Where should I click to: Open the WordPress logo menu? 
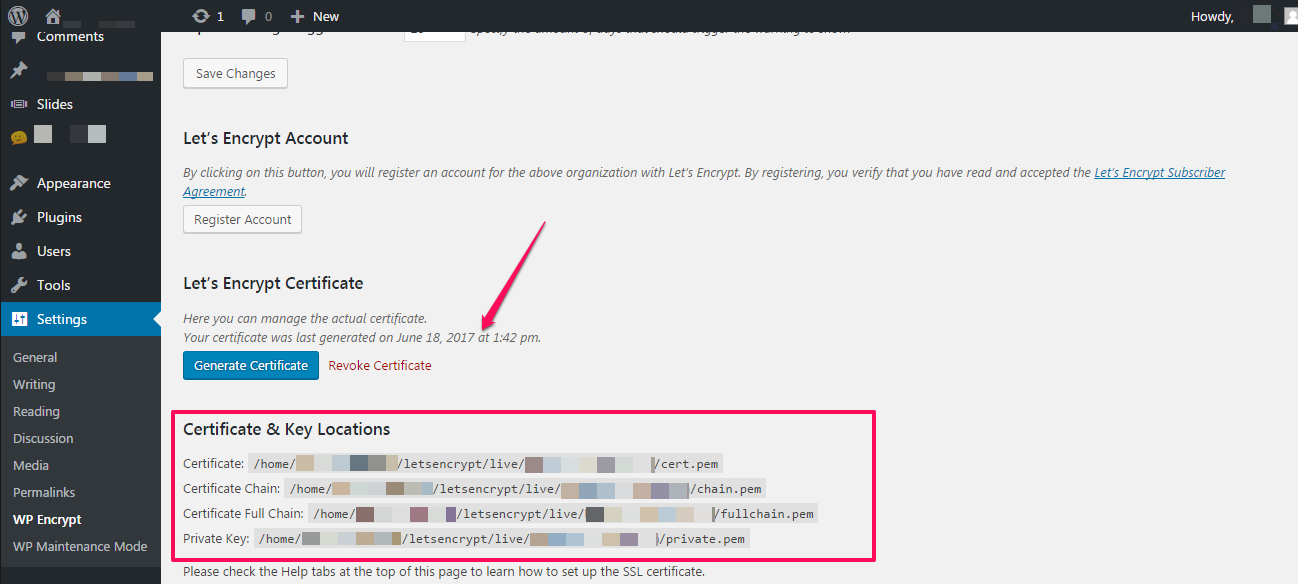(19, 16)
